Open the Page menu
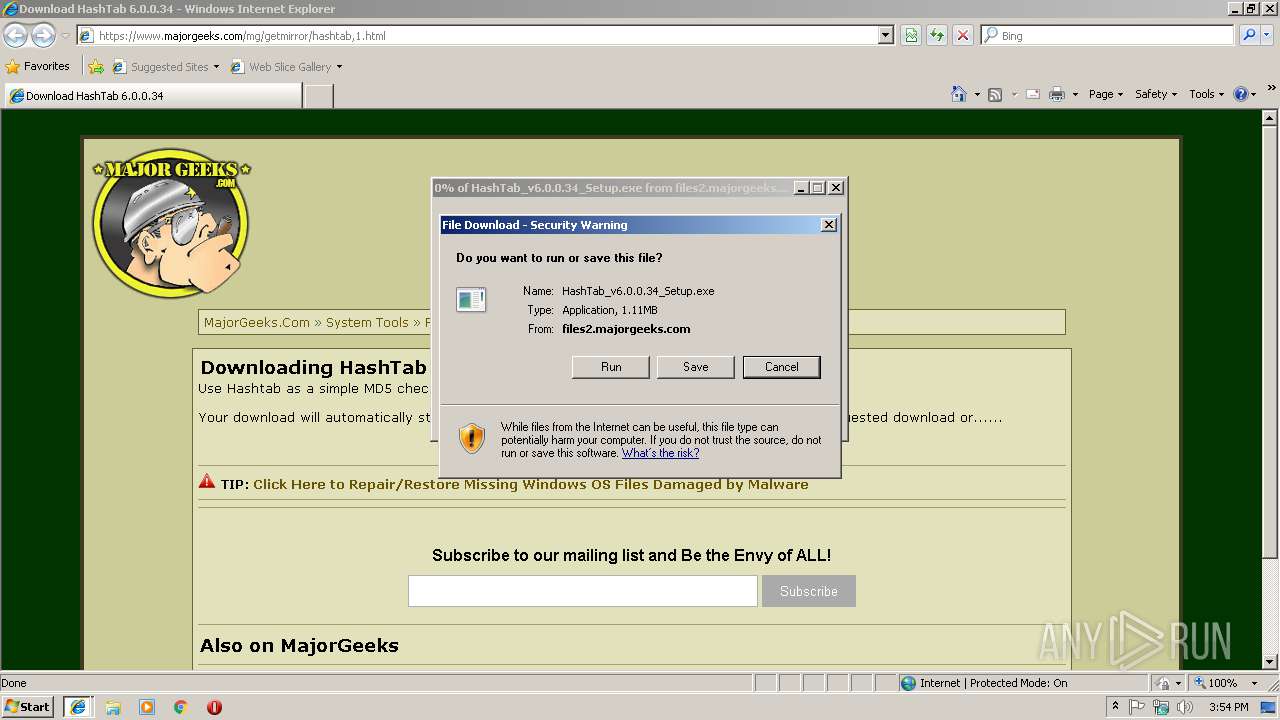Viewport: 1280px width, 720px height. pyautogui.click(x=1106, y=94)
